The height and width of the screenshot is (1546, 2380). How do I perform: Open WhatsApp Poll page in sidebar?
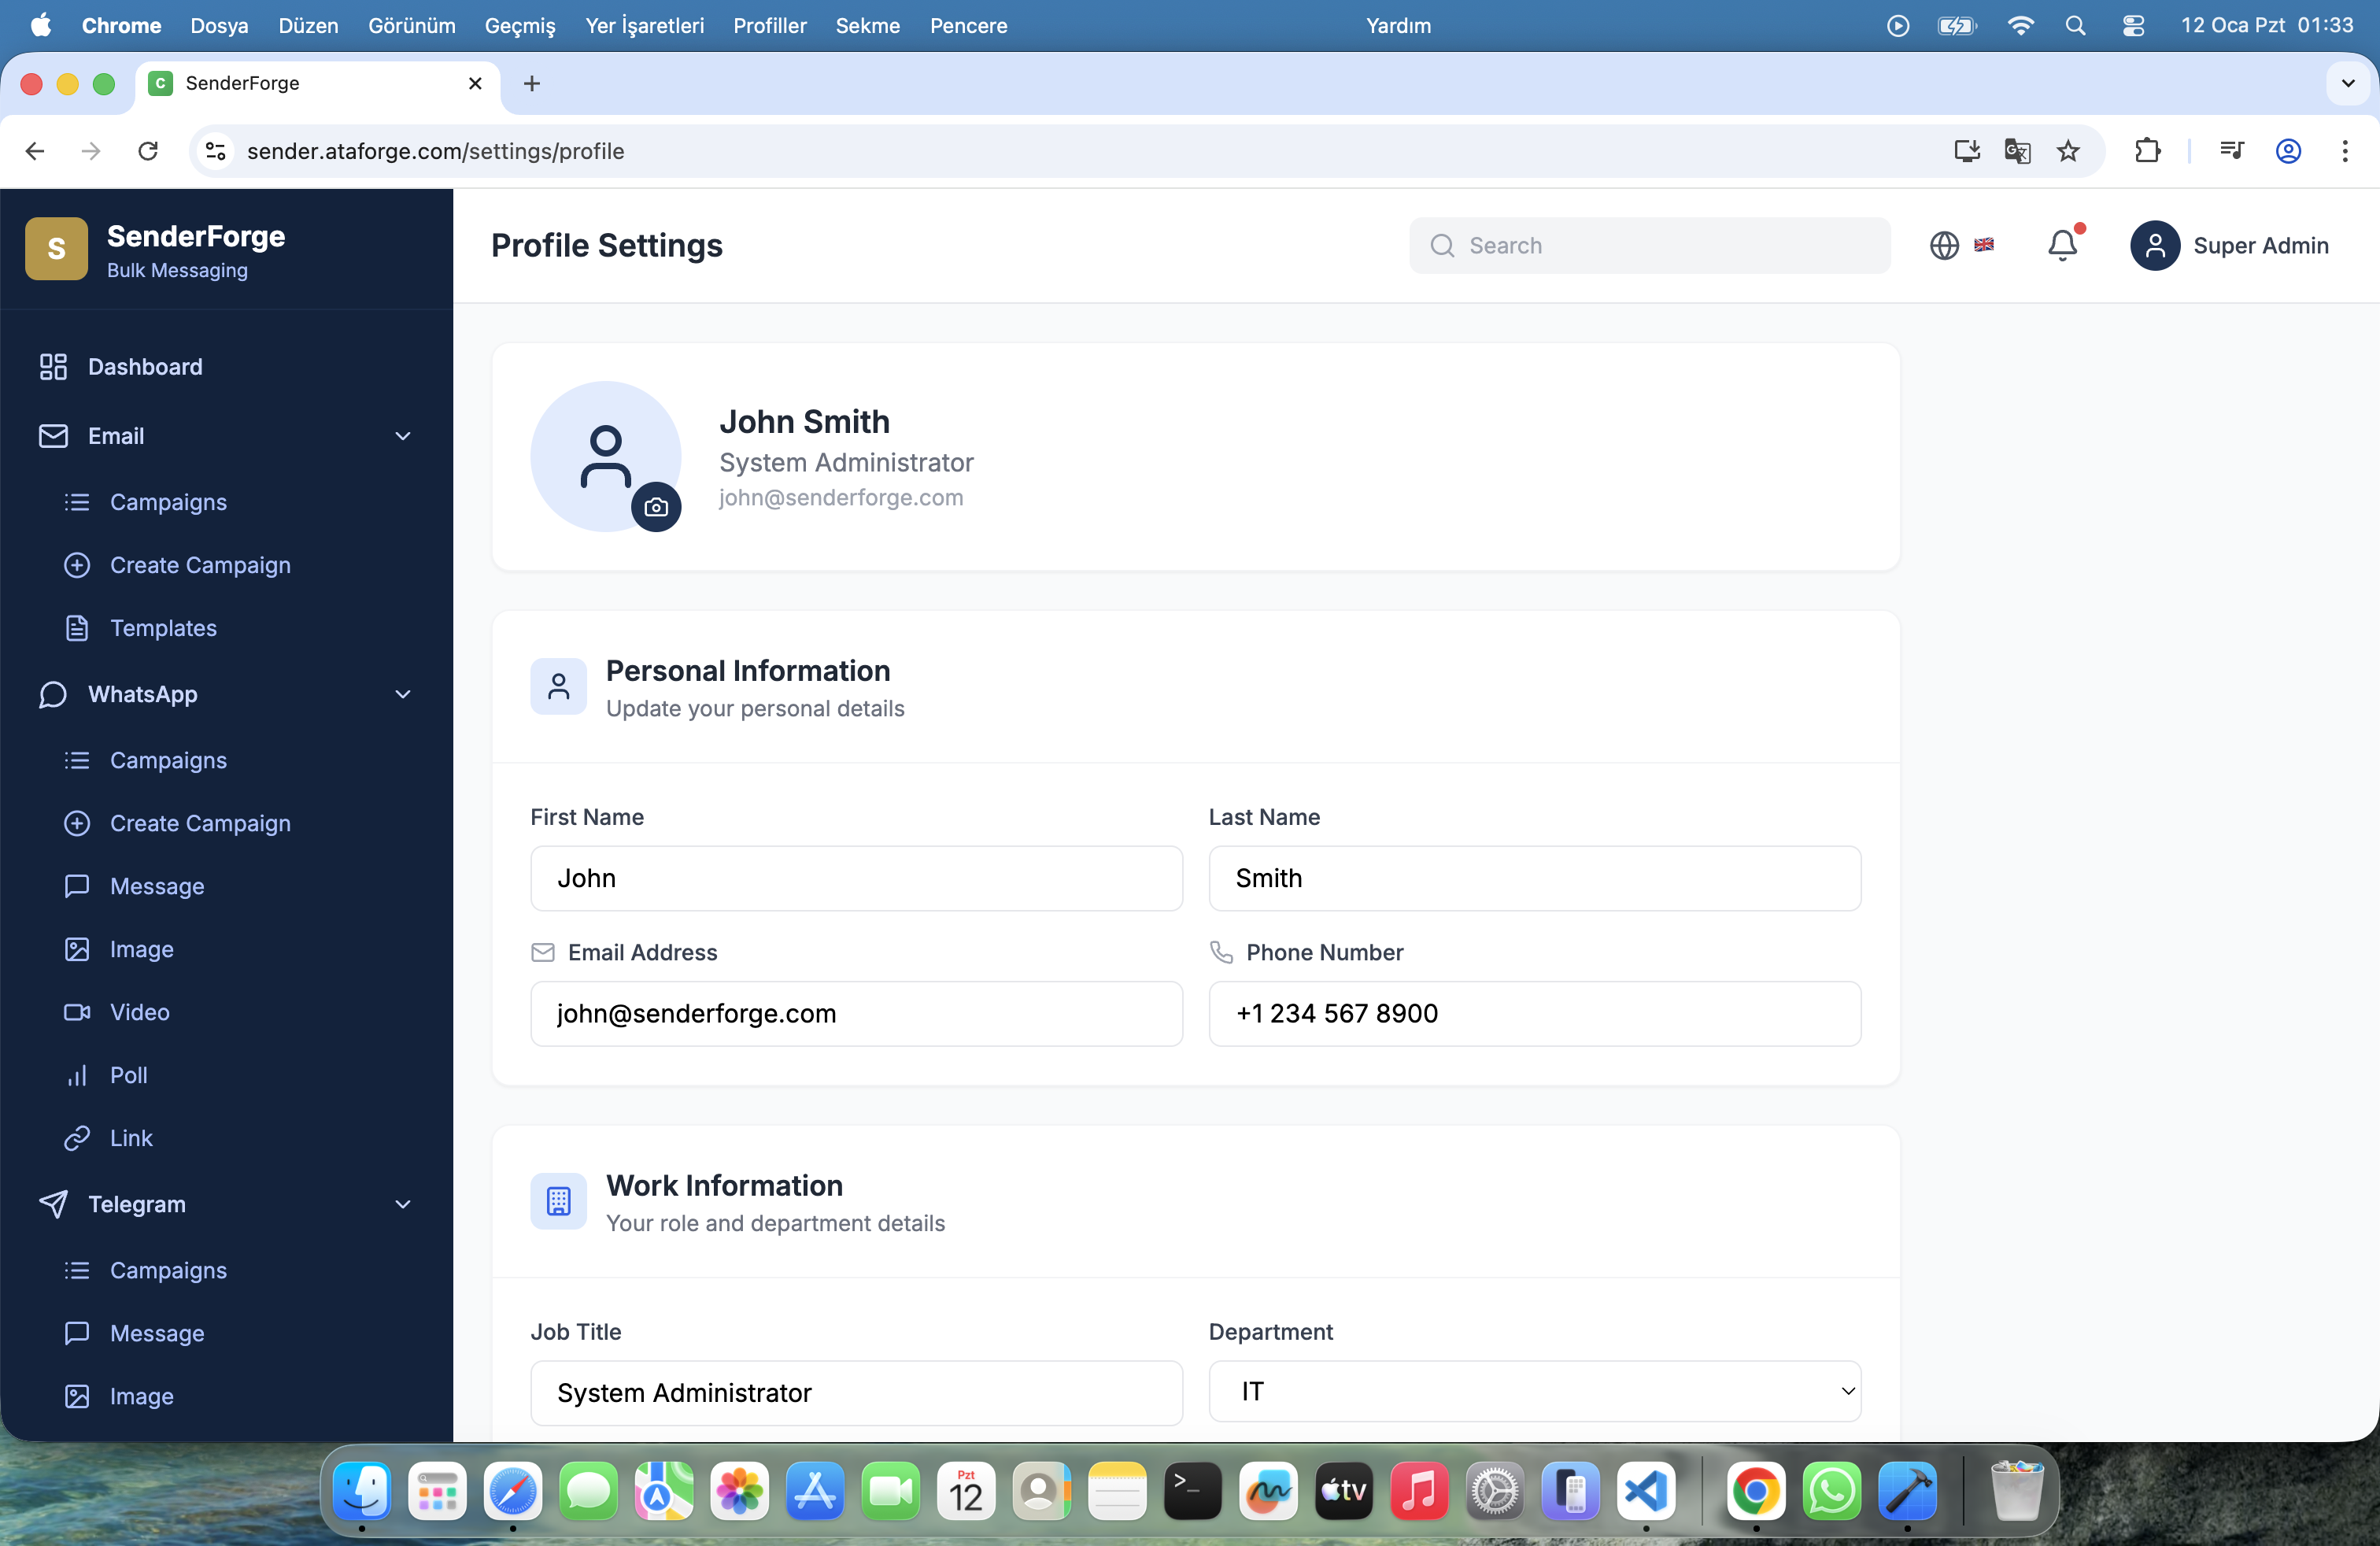pyautogui.click(x=128, y=1075)
